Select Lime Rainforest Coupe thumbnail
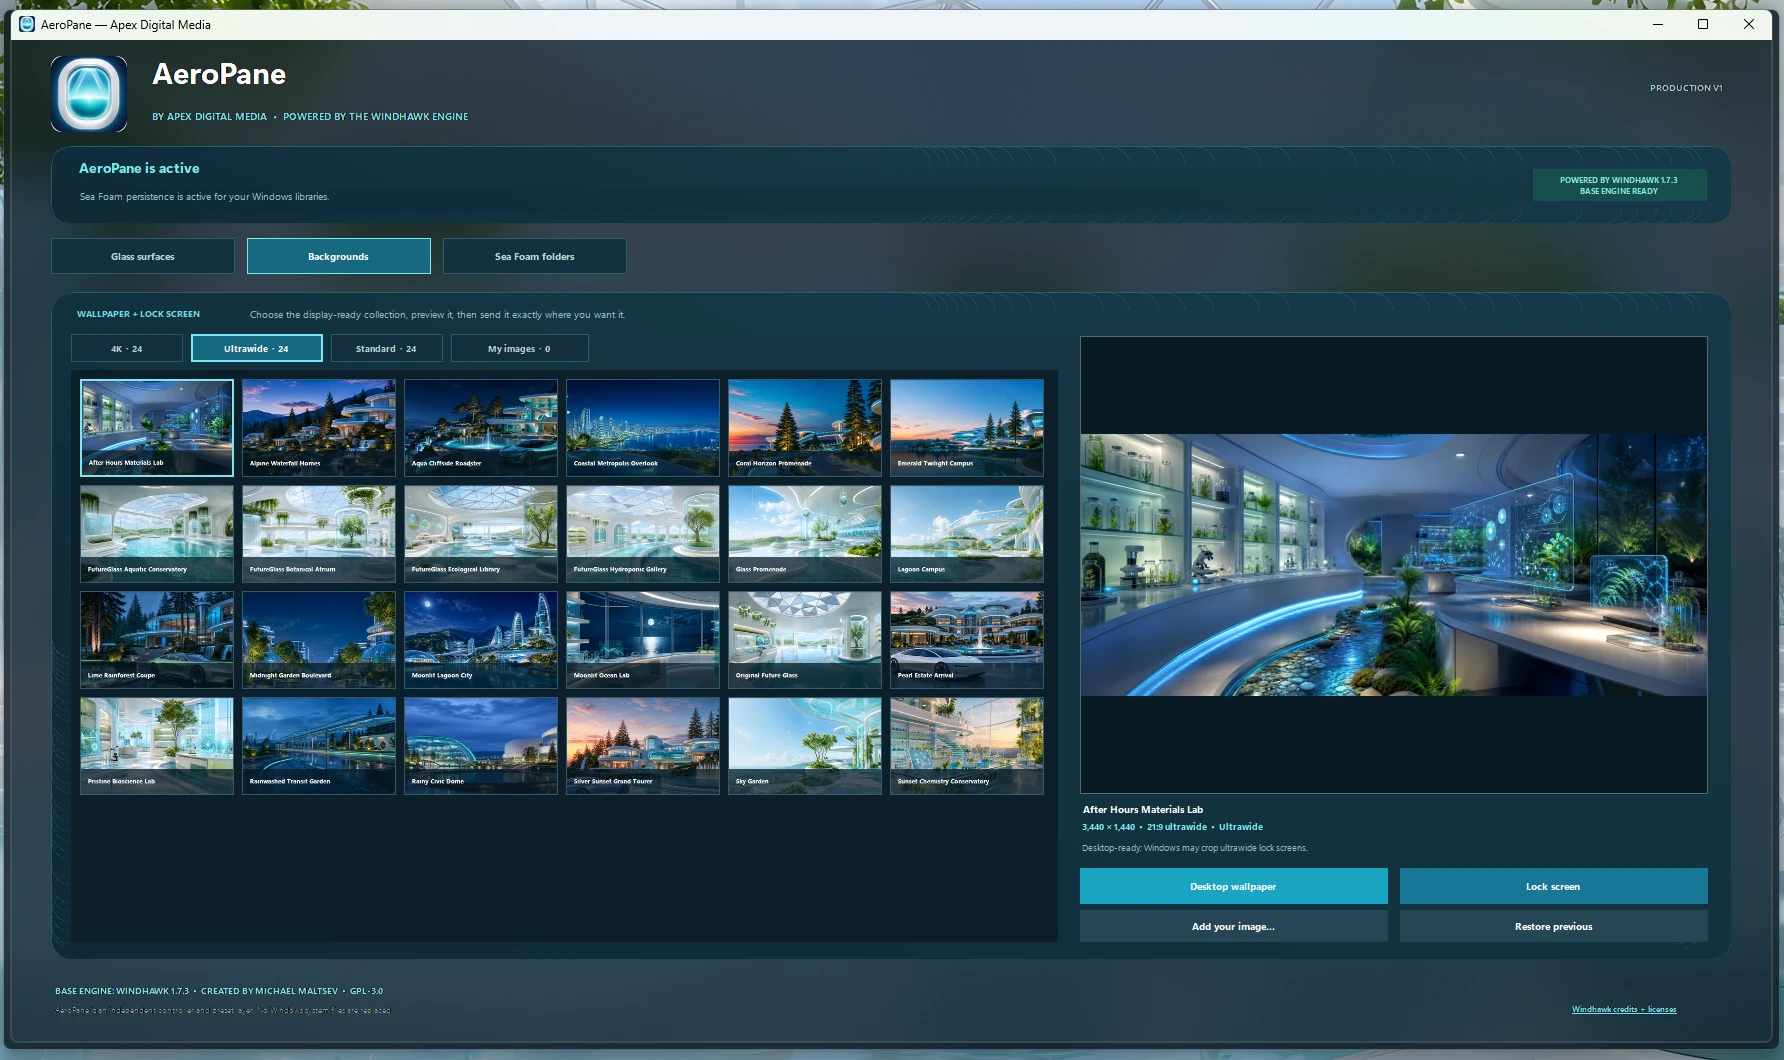Screen dimensions: 1784x1060 pos(157,640)
